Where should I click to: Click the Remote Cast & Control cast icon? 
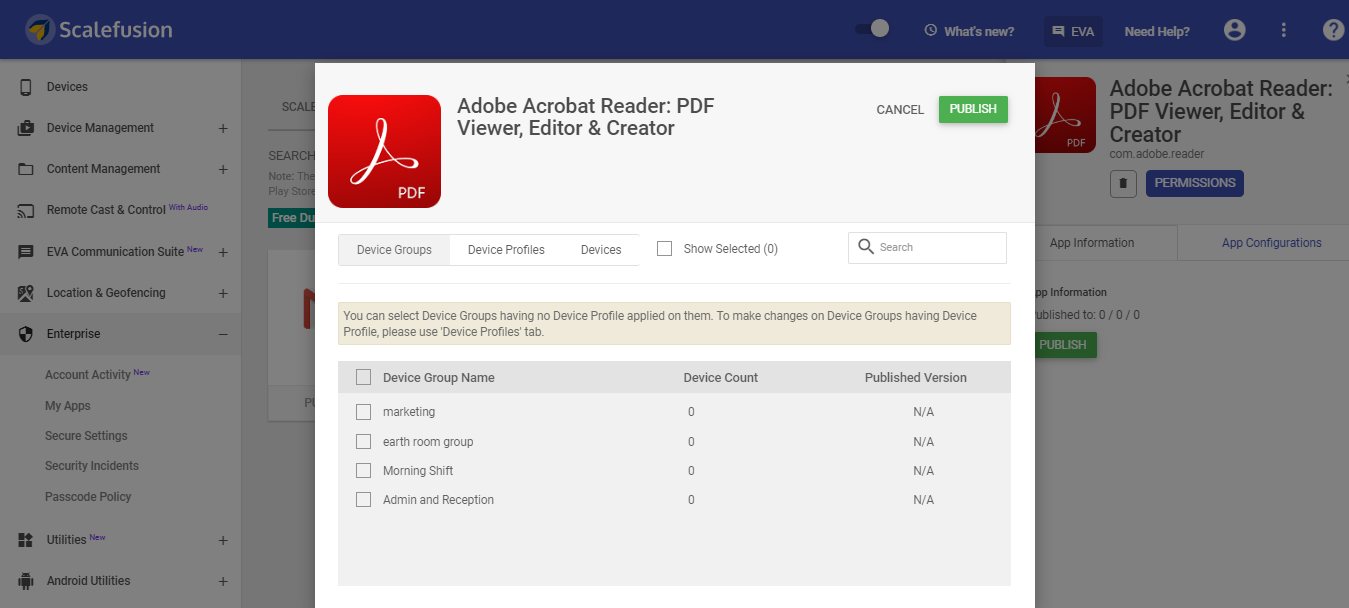click(x=26, y=210)
